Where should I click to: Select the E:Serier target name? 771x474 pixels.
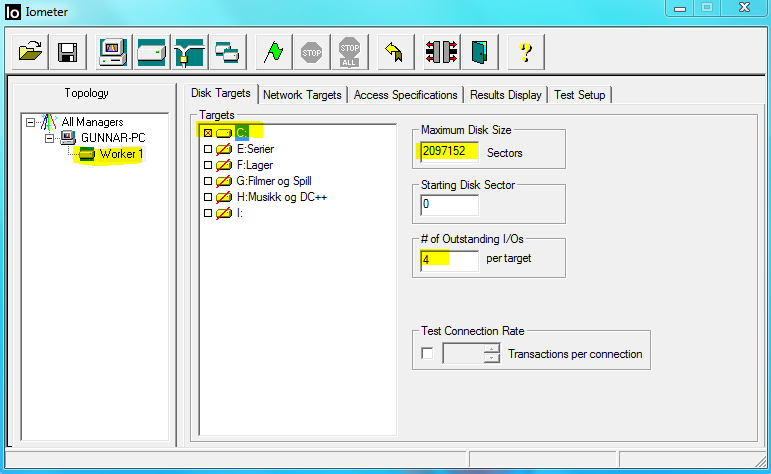click(x=256, y=149)
